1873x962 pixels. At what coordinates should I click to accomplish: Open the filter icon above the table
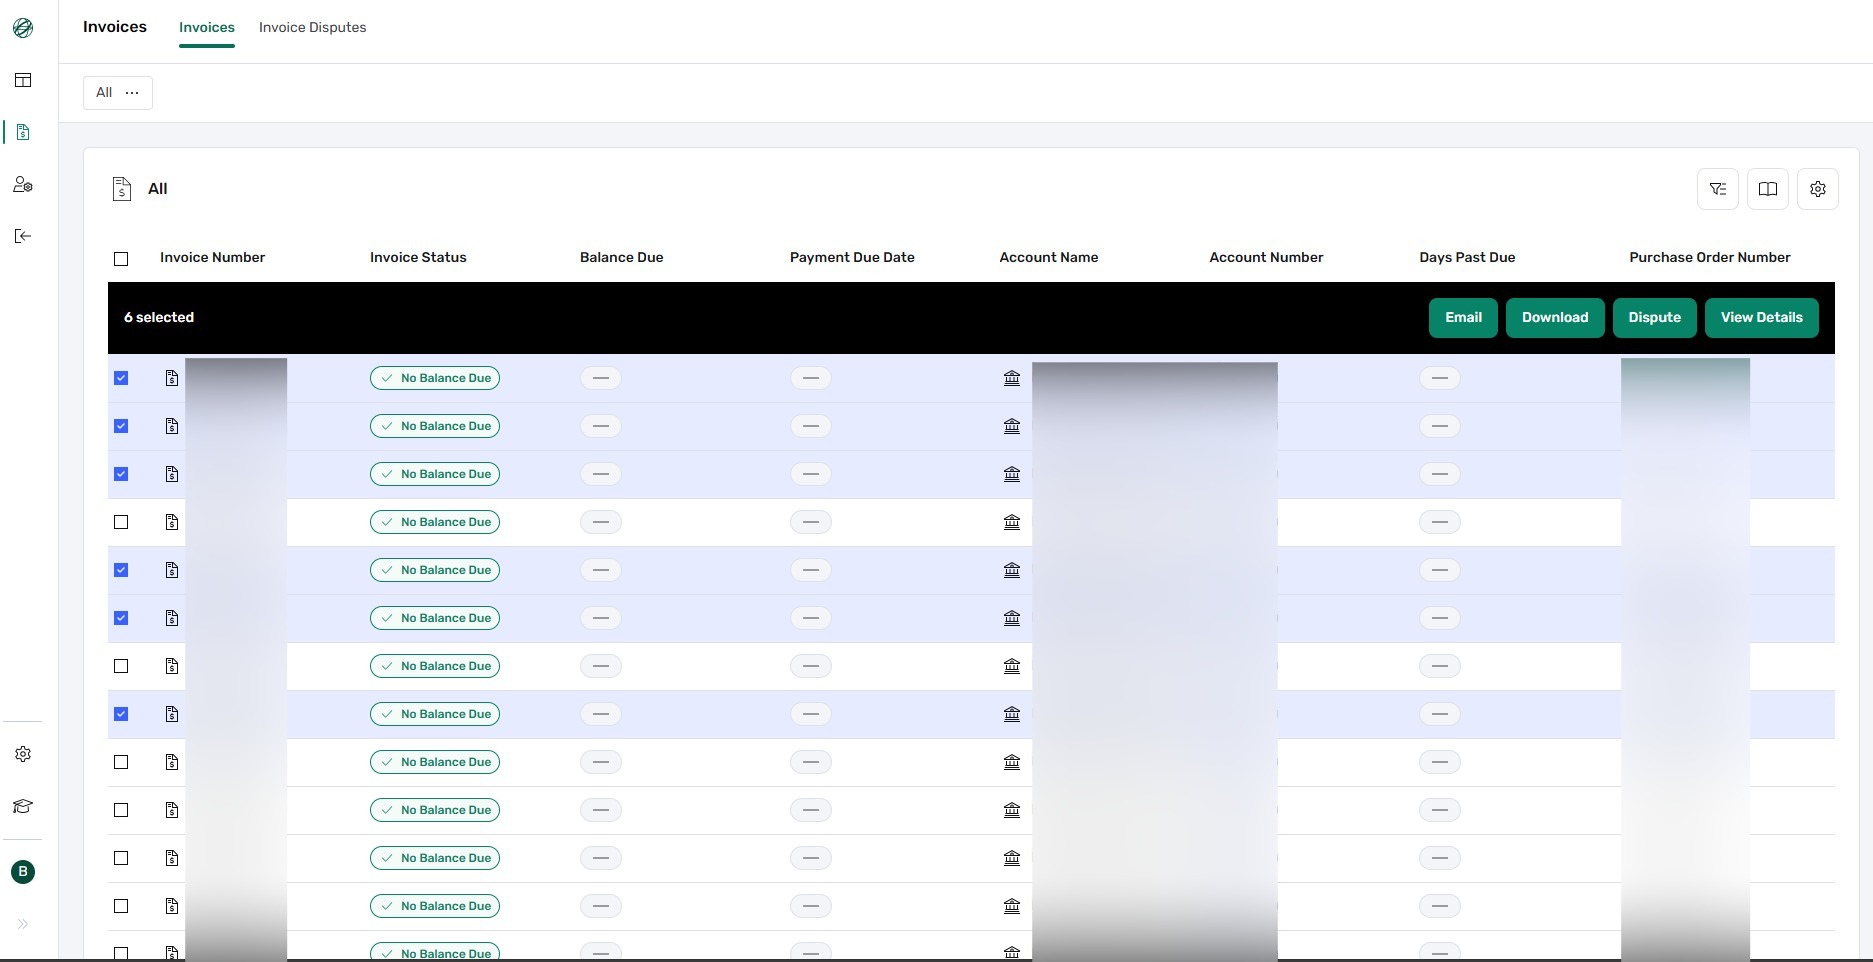(1718, 189)
